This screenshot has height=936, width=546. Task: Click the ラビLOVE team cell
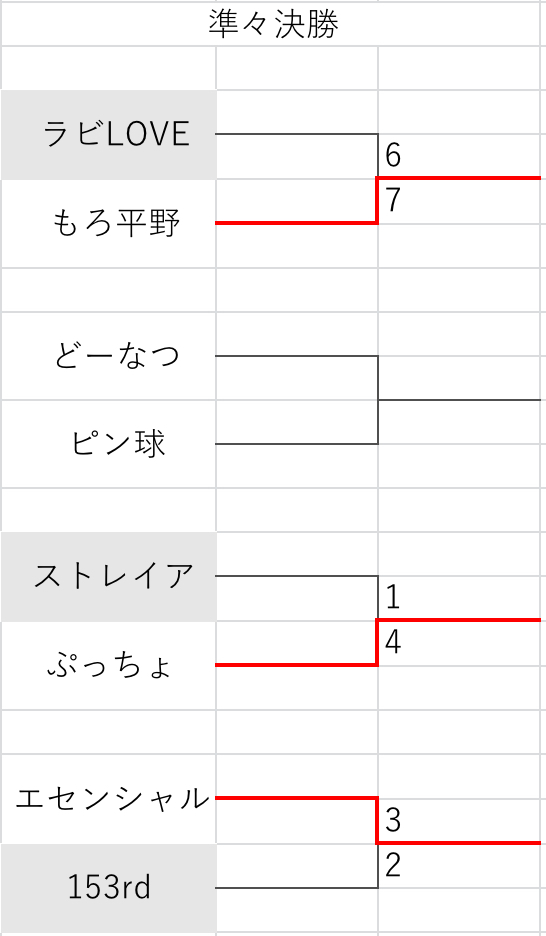109,134
